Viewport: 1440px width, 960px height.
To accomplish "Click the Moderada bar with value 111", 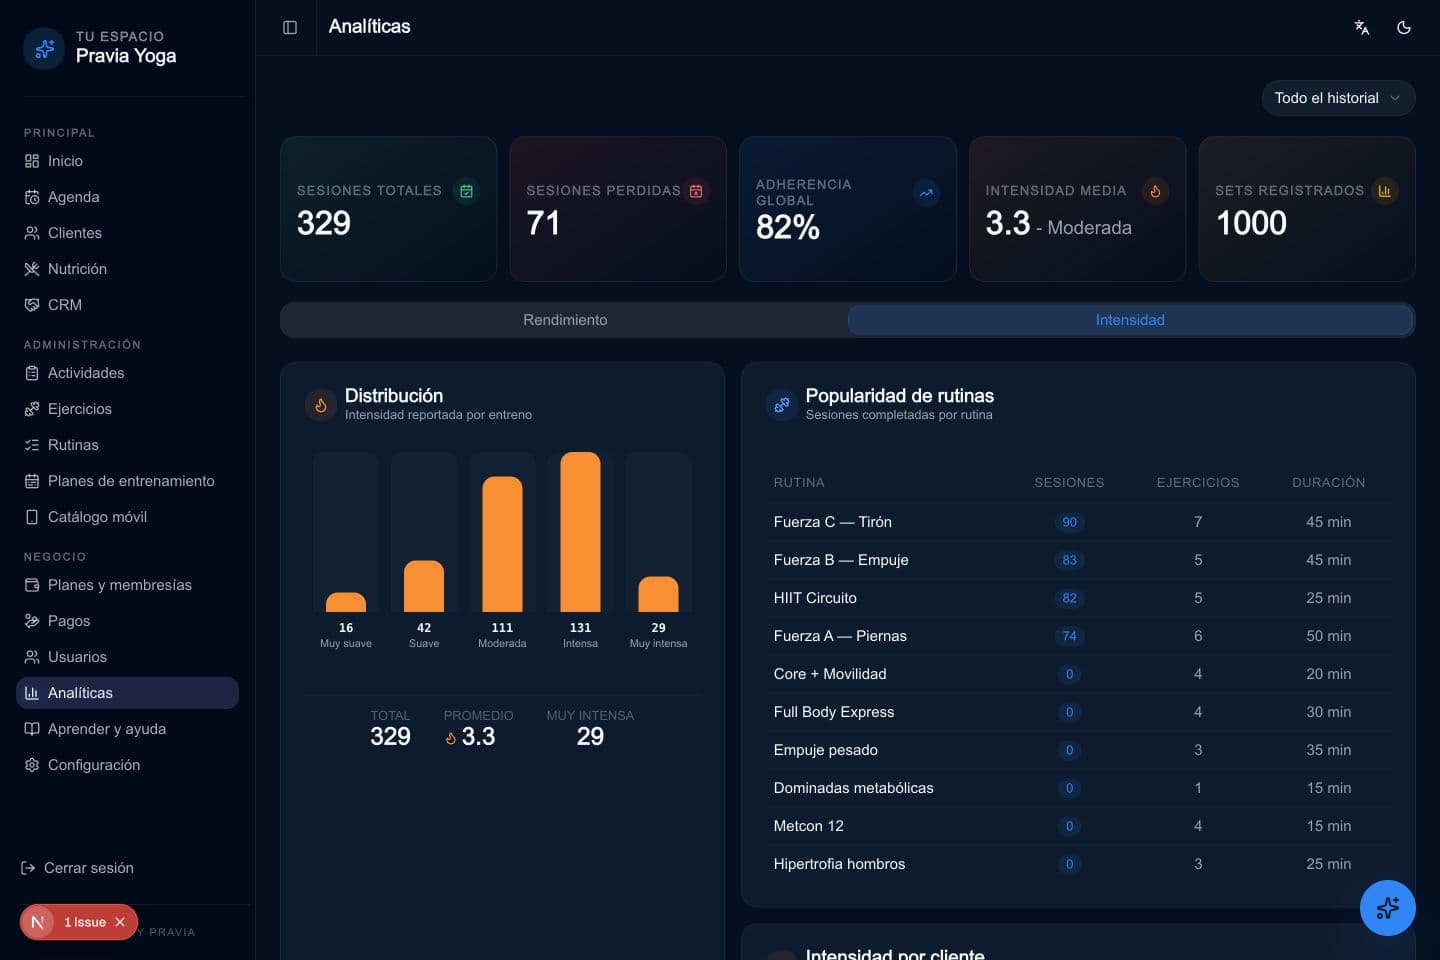I will (x=502, y=544).
